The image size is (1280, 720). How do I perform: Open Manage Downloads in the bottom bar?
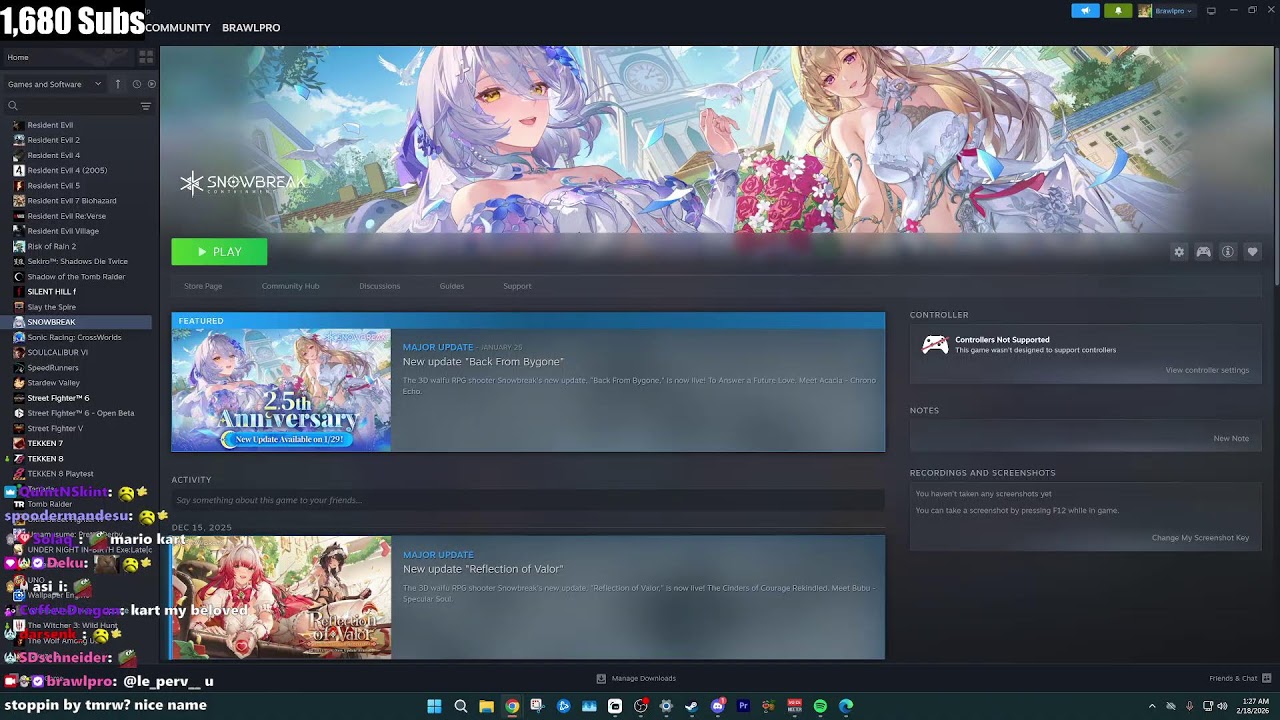636,678
